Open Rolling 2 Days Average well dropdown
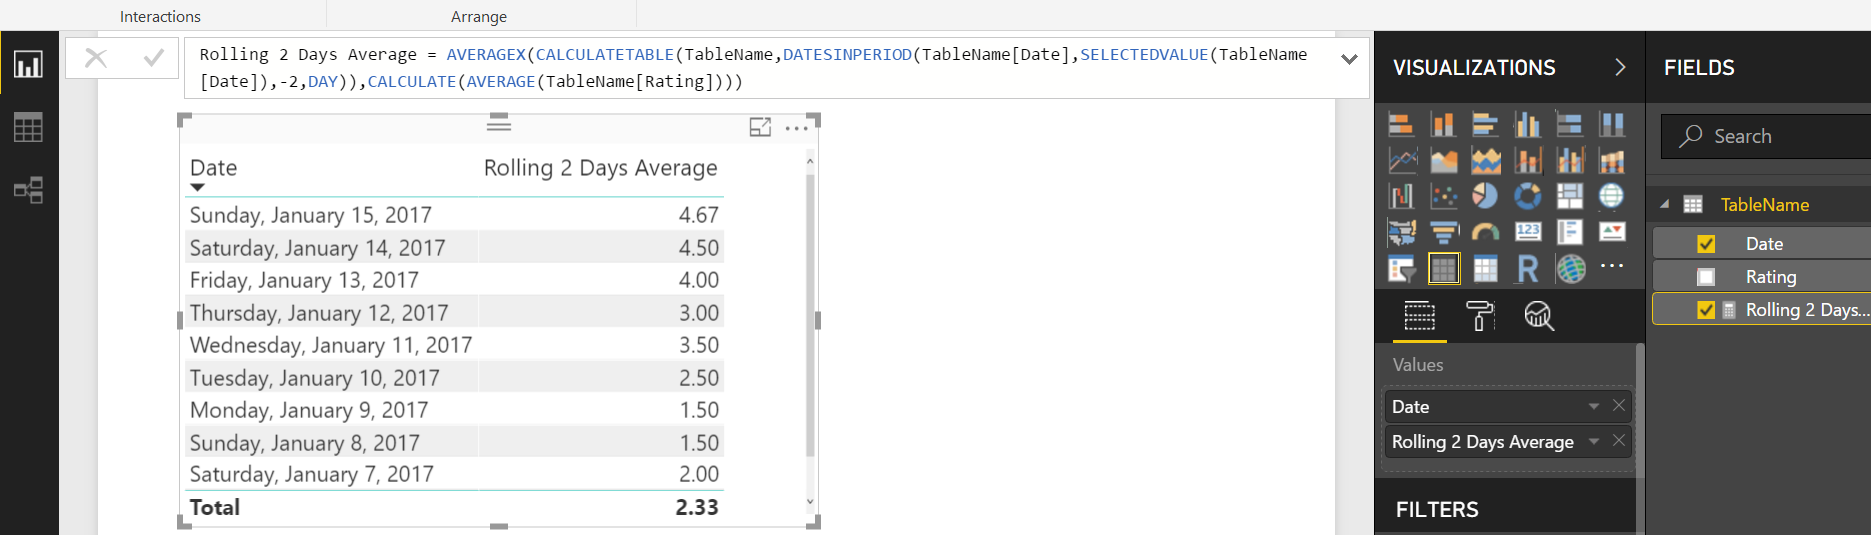This screenshot has width=1871, height=535. click(1594, 441)
